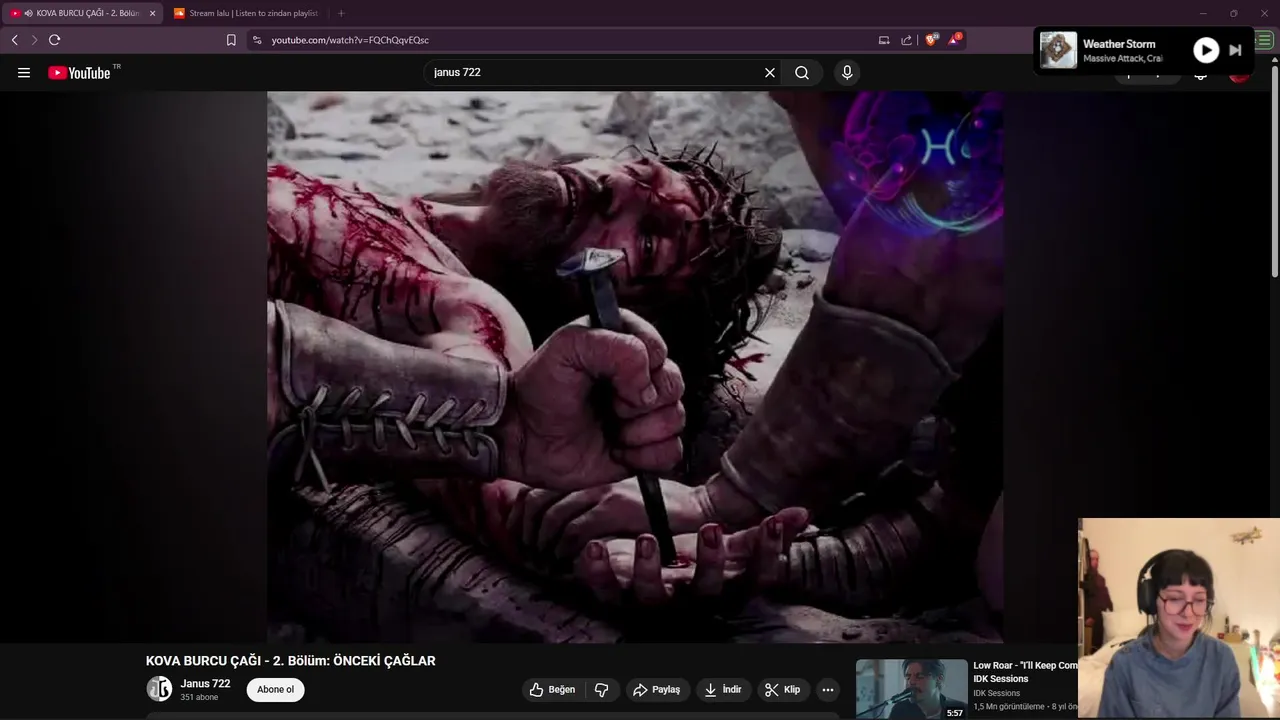
Task: Click the video title KOVA BURCU ÇAĞI
Action: [291, 661]
